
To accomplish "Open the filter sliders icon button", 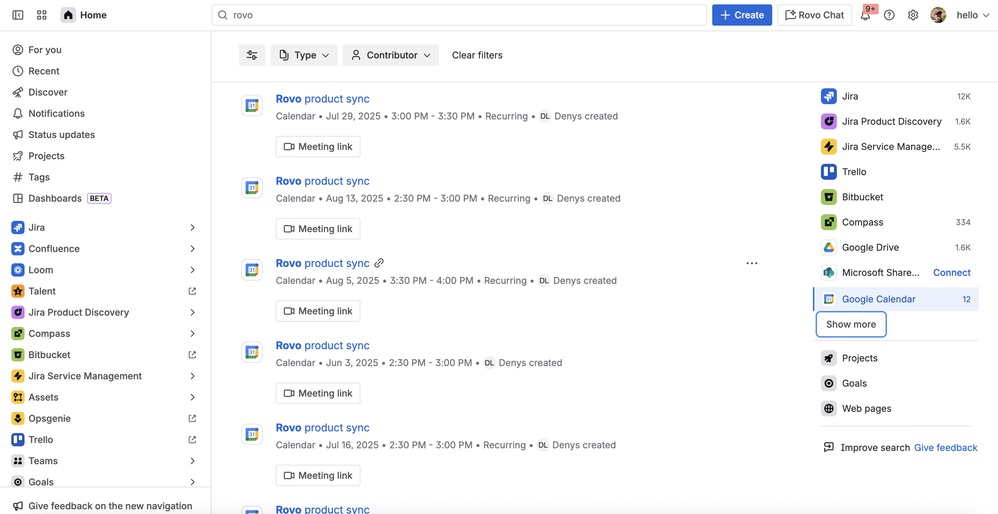I will pos(252,55).
